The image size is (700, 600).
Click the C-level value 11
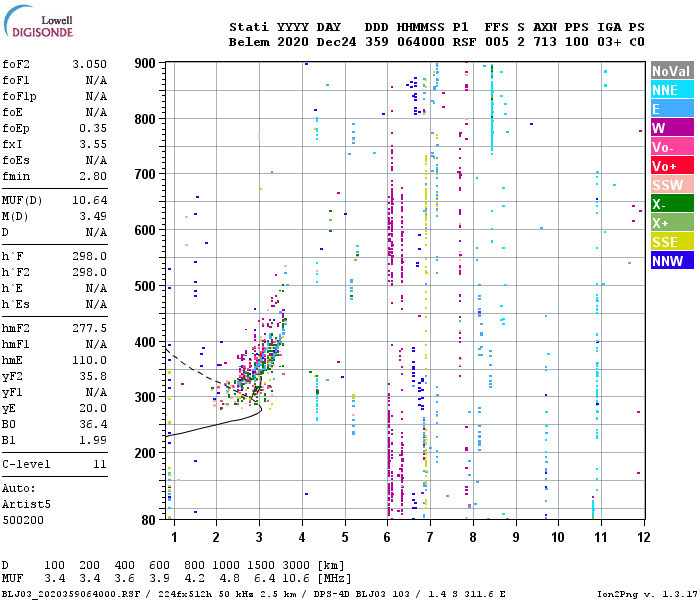pyautogui.click(x=100, y=464)
